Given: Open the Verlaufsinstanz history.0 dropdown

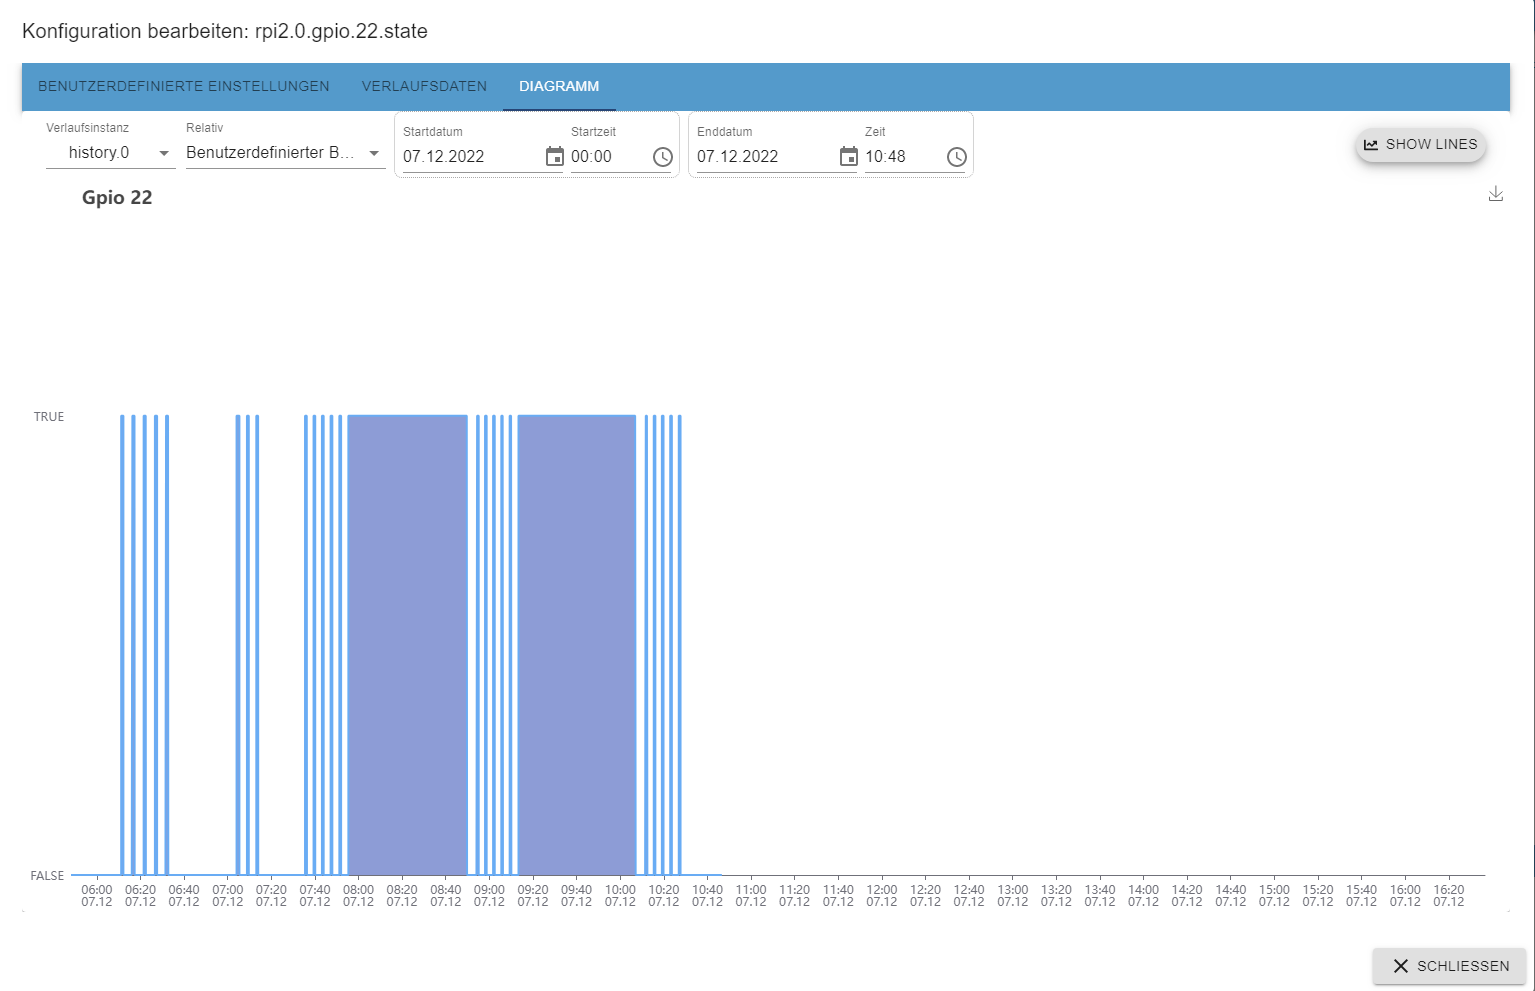Looking at the screenshot, I should [x=111, y=153].
